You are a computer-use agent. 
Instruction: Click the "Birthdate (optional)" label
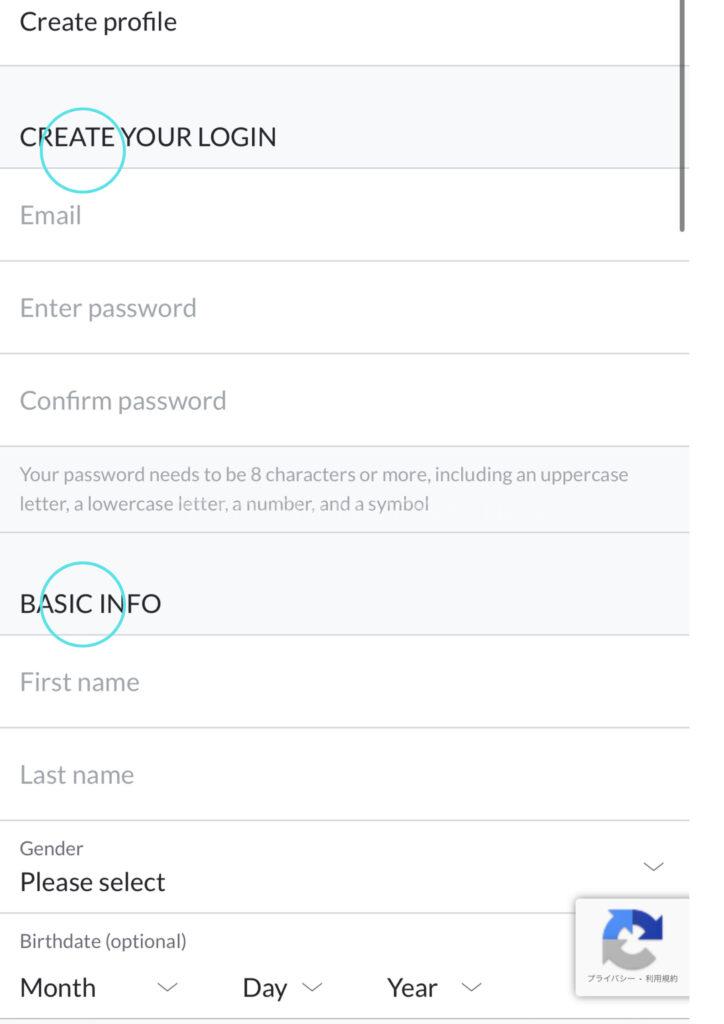tap(103, 941)
